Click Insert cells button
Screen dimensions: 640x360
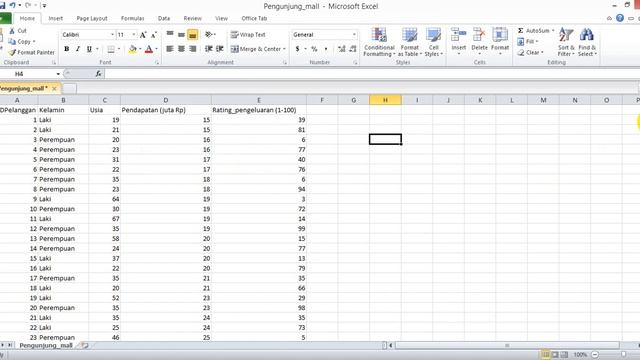coord(459,41)
